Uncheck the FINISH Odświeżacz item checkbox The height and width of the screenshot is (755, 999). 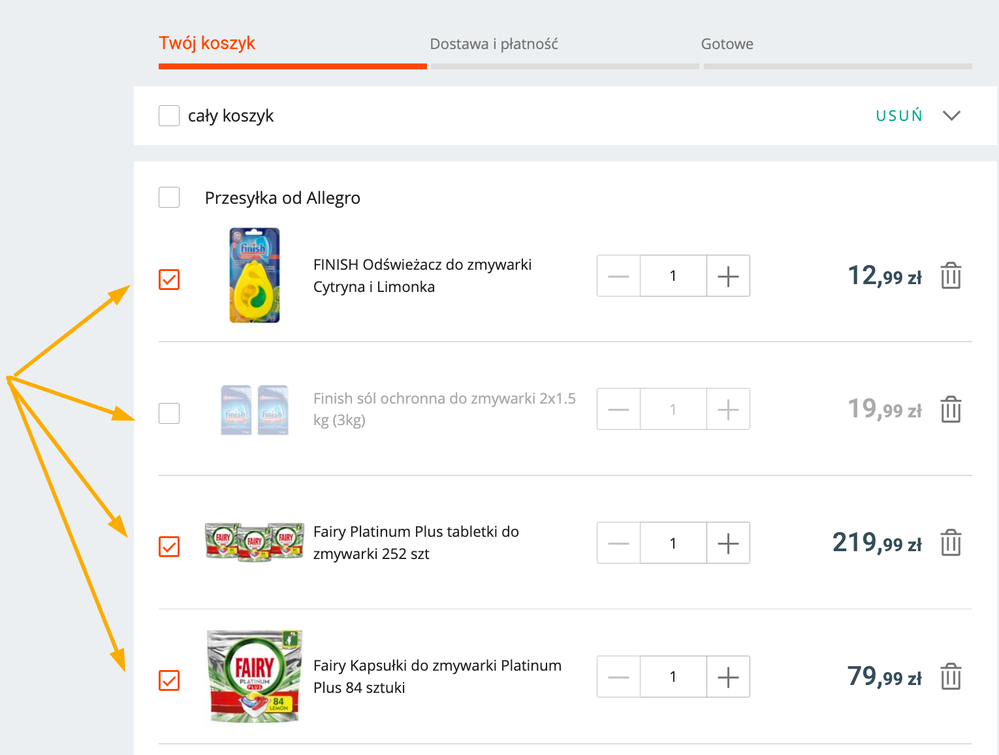point(169,280)
